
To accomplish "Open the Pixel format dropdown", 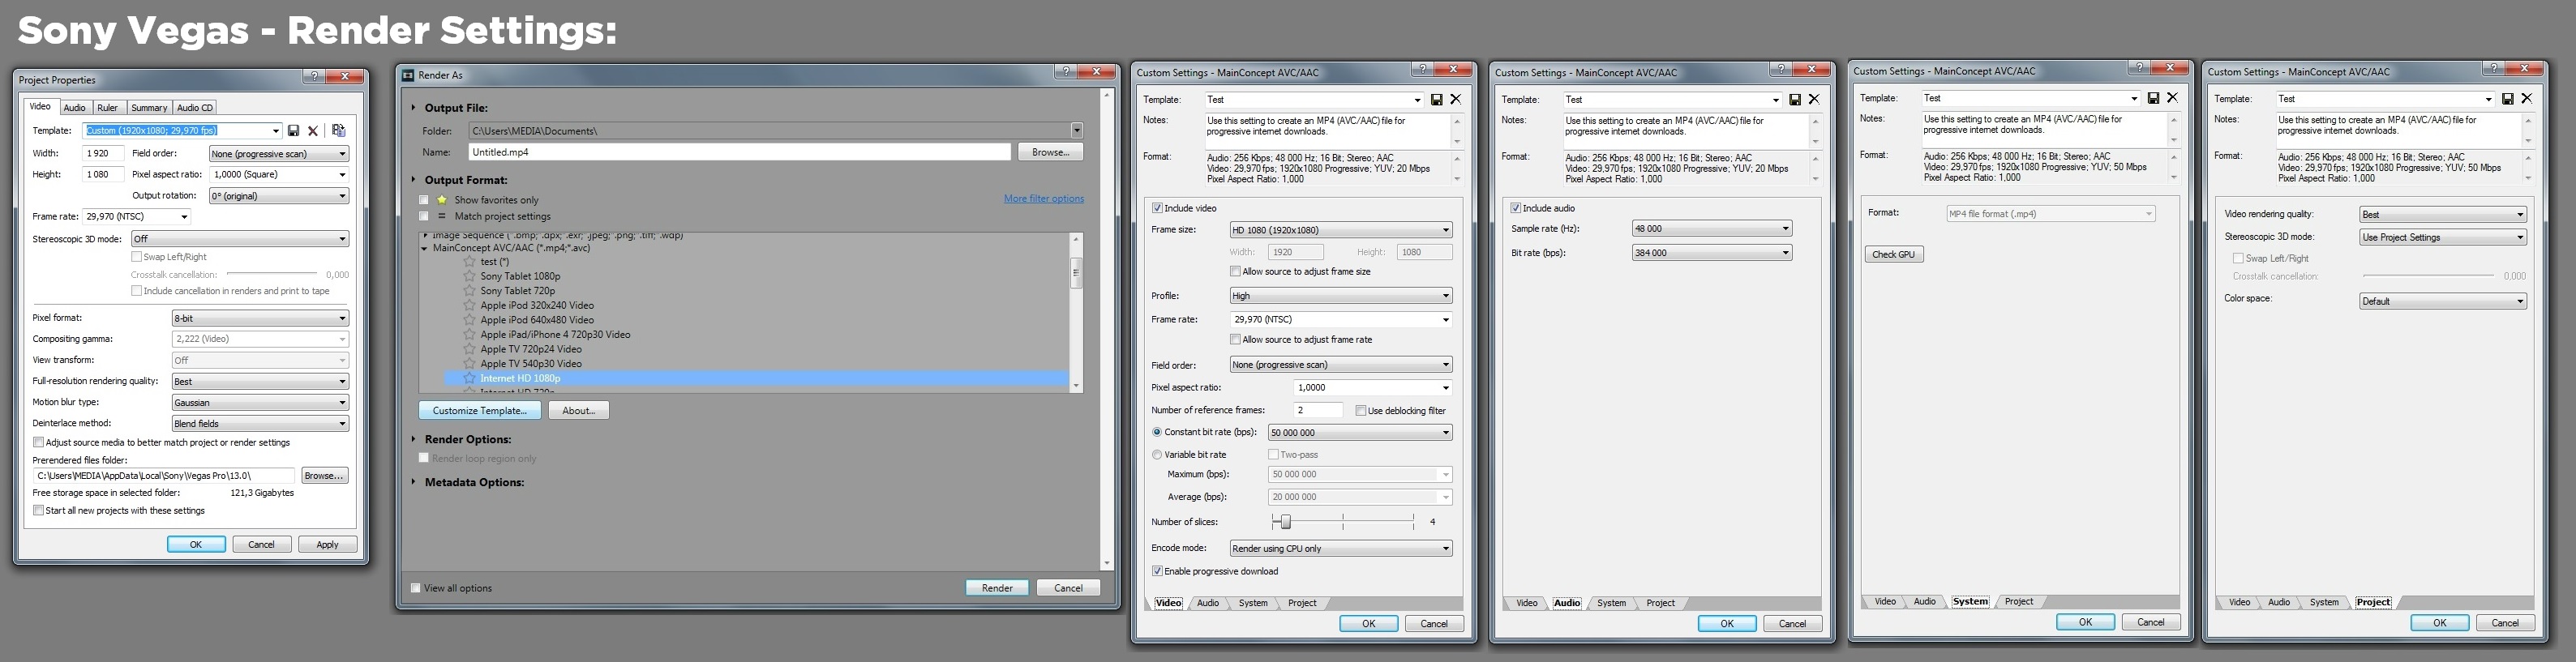I will tap(260, 318).
